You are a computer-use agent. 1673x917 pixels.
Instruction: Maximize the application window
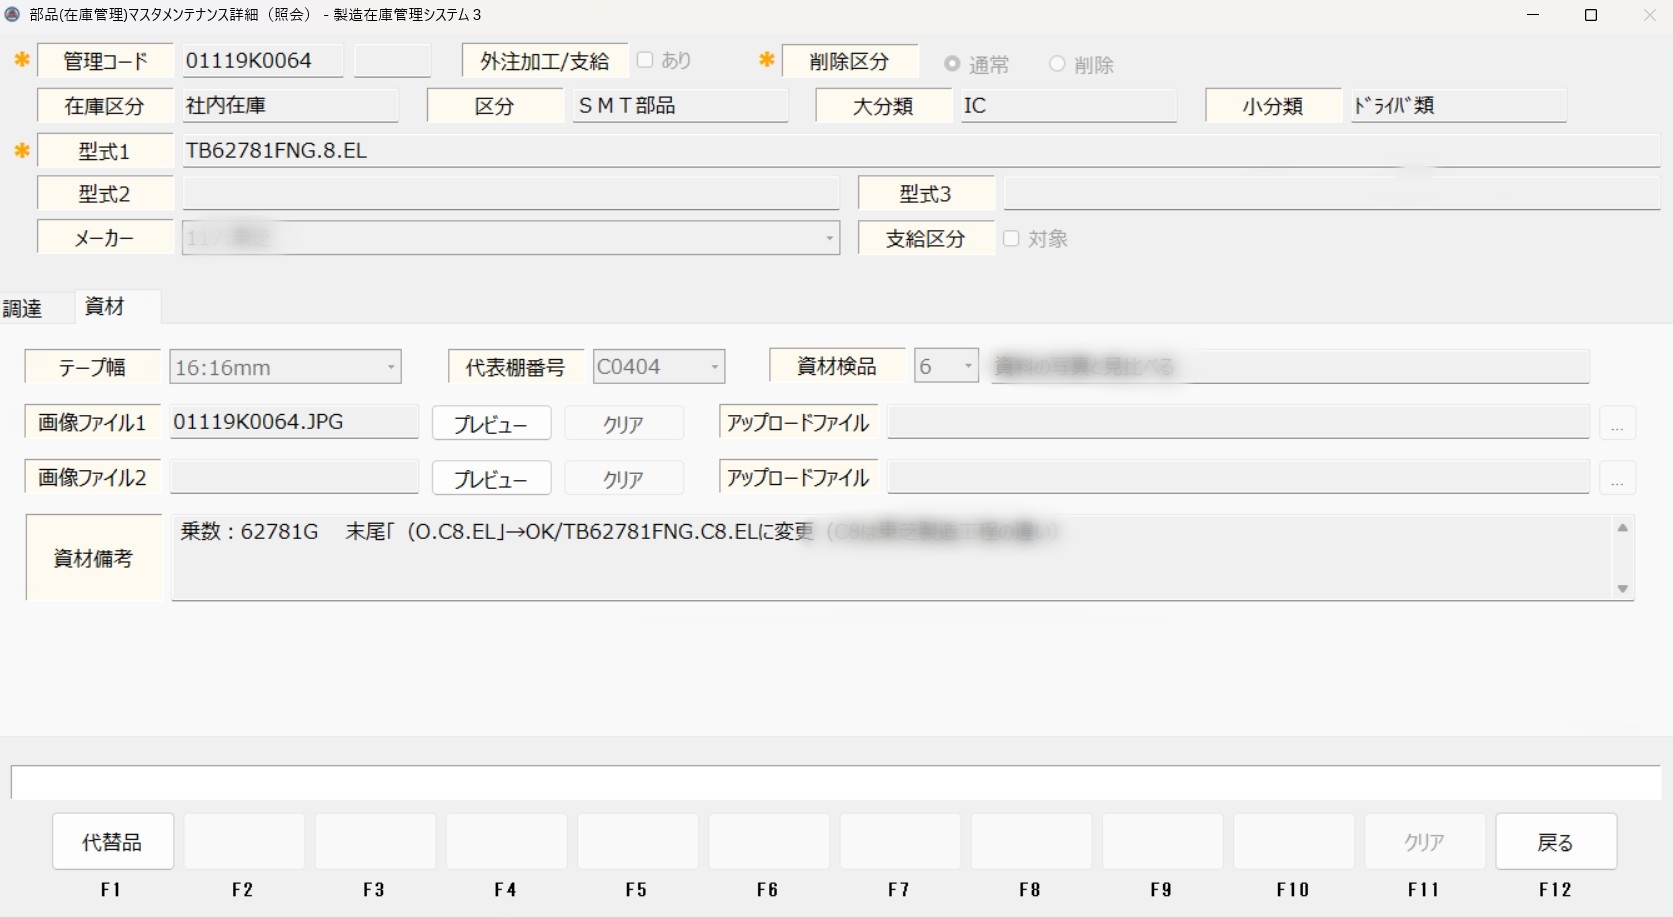[x=1591, y=15]
